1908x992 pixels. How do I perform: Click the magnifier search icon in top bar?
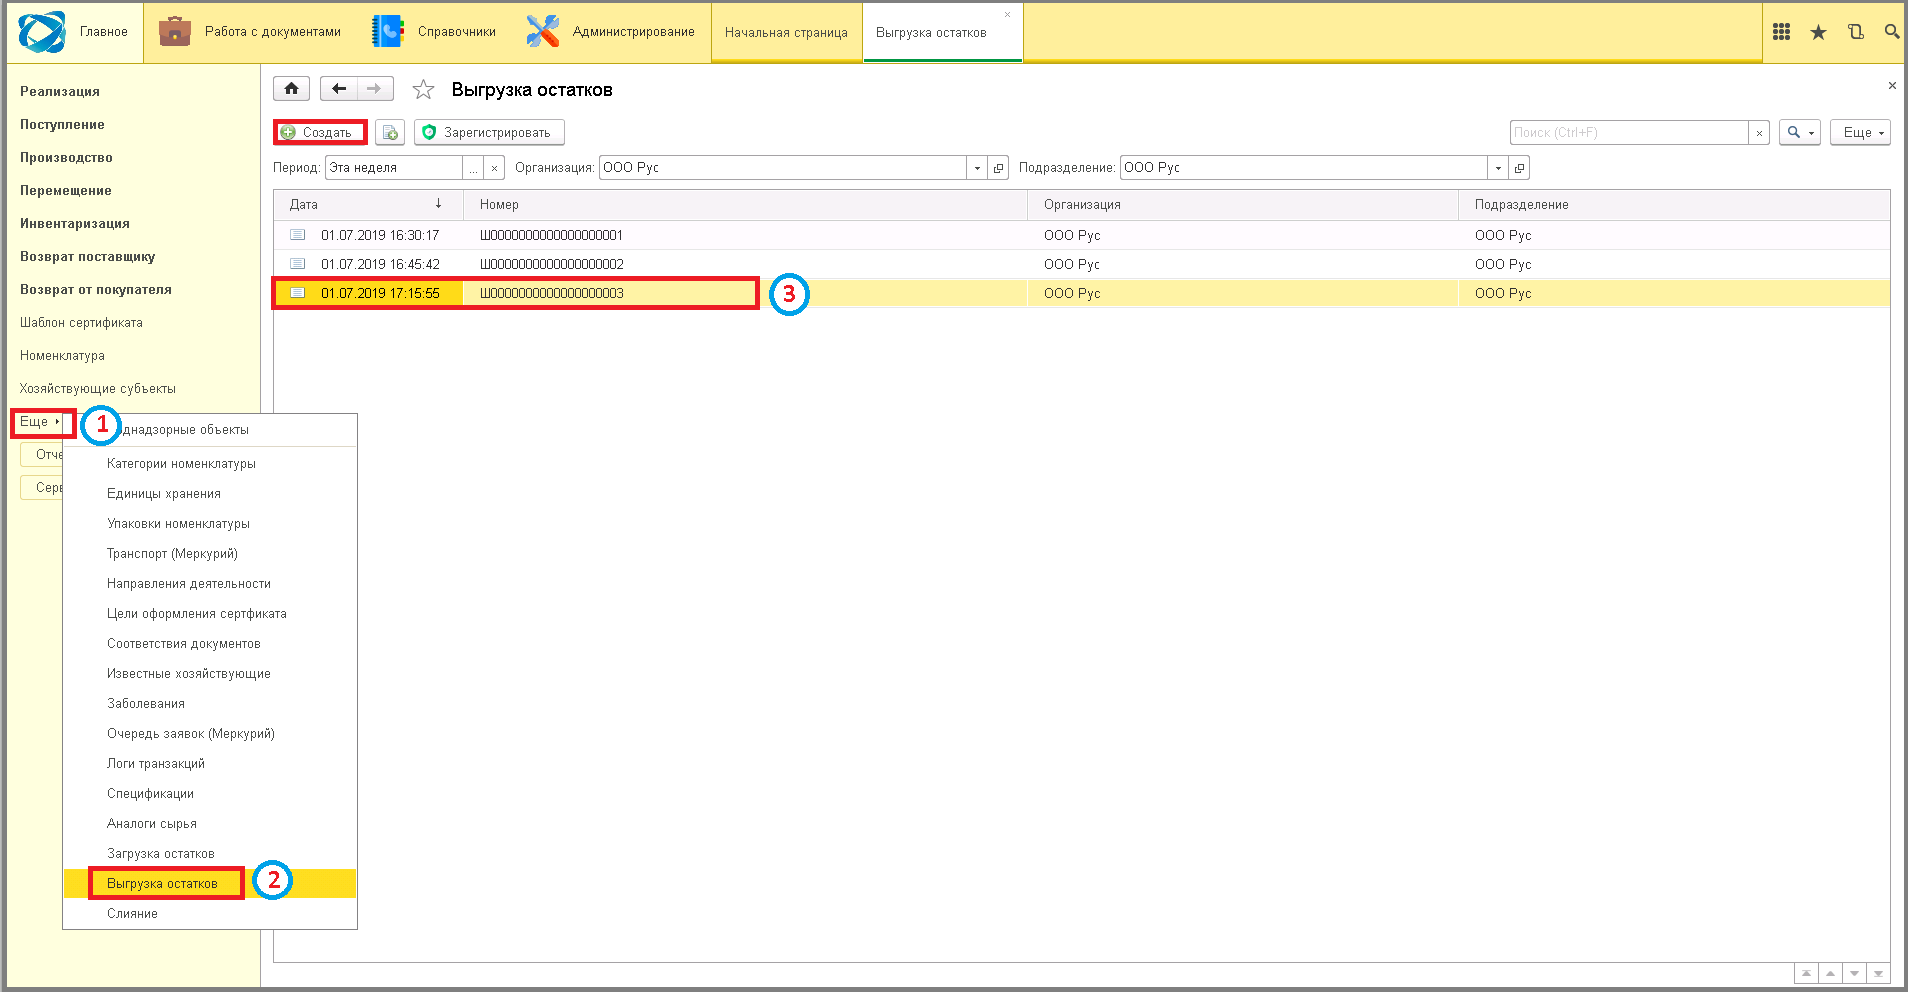(1891, 32)
